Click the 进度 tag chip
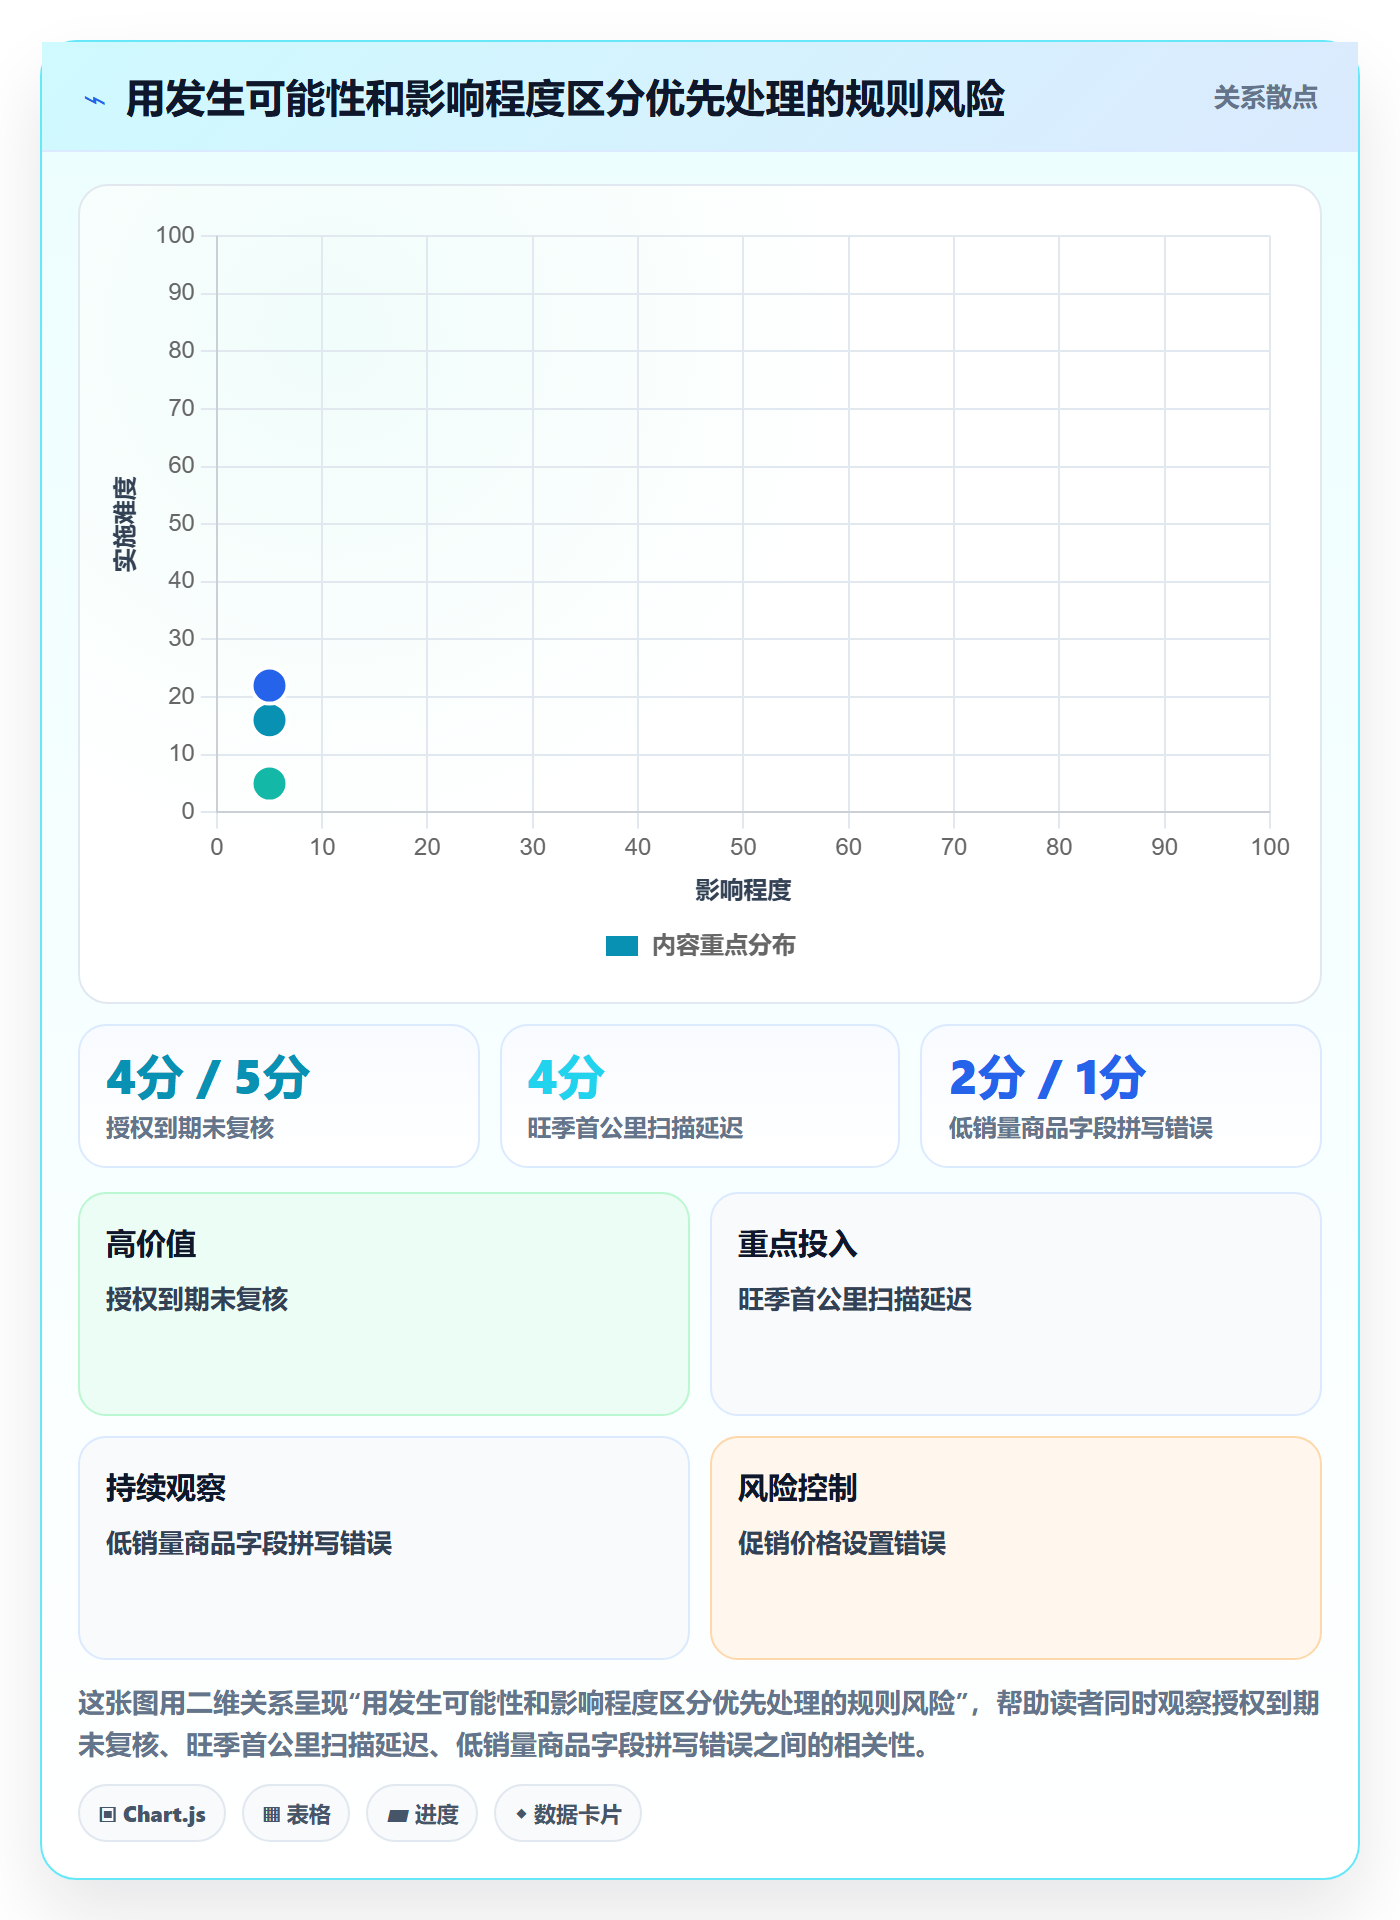 tap(422, 1814)
